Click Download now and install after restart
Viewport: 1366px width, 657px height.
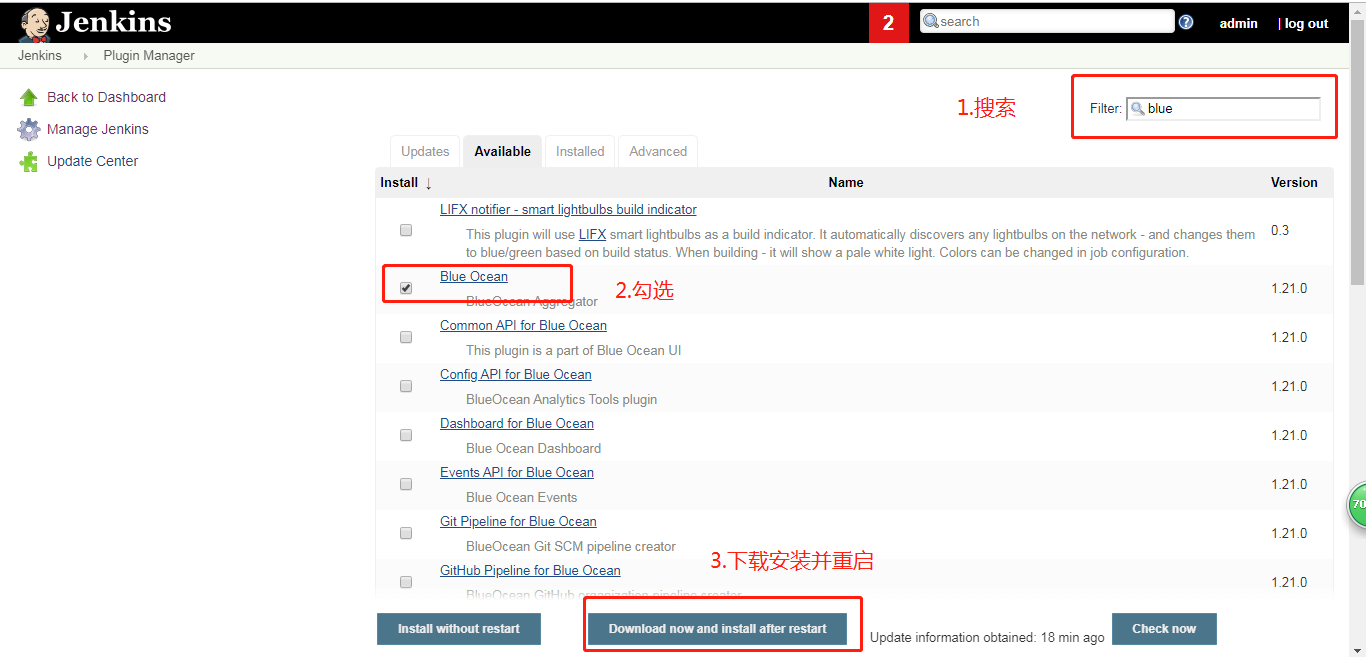(x=718, y=629)
